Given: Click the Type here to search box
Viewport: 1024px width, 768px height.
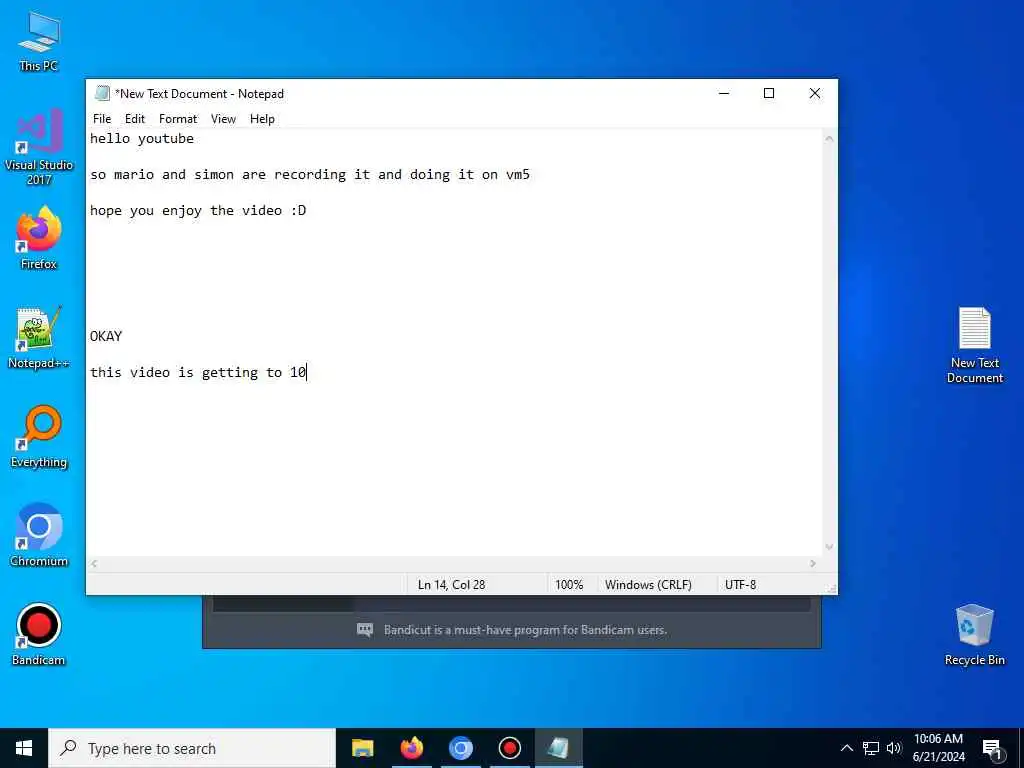Looking at the screenshot, I should tap(192, 748).
